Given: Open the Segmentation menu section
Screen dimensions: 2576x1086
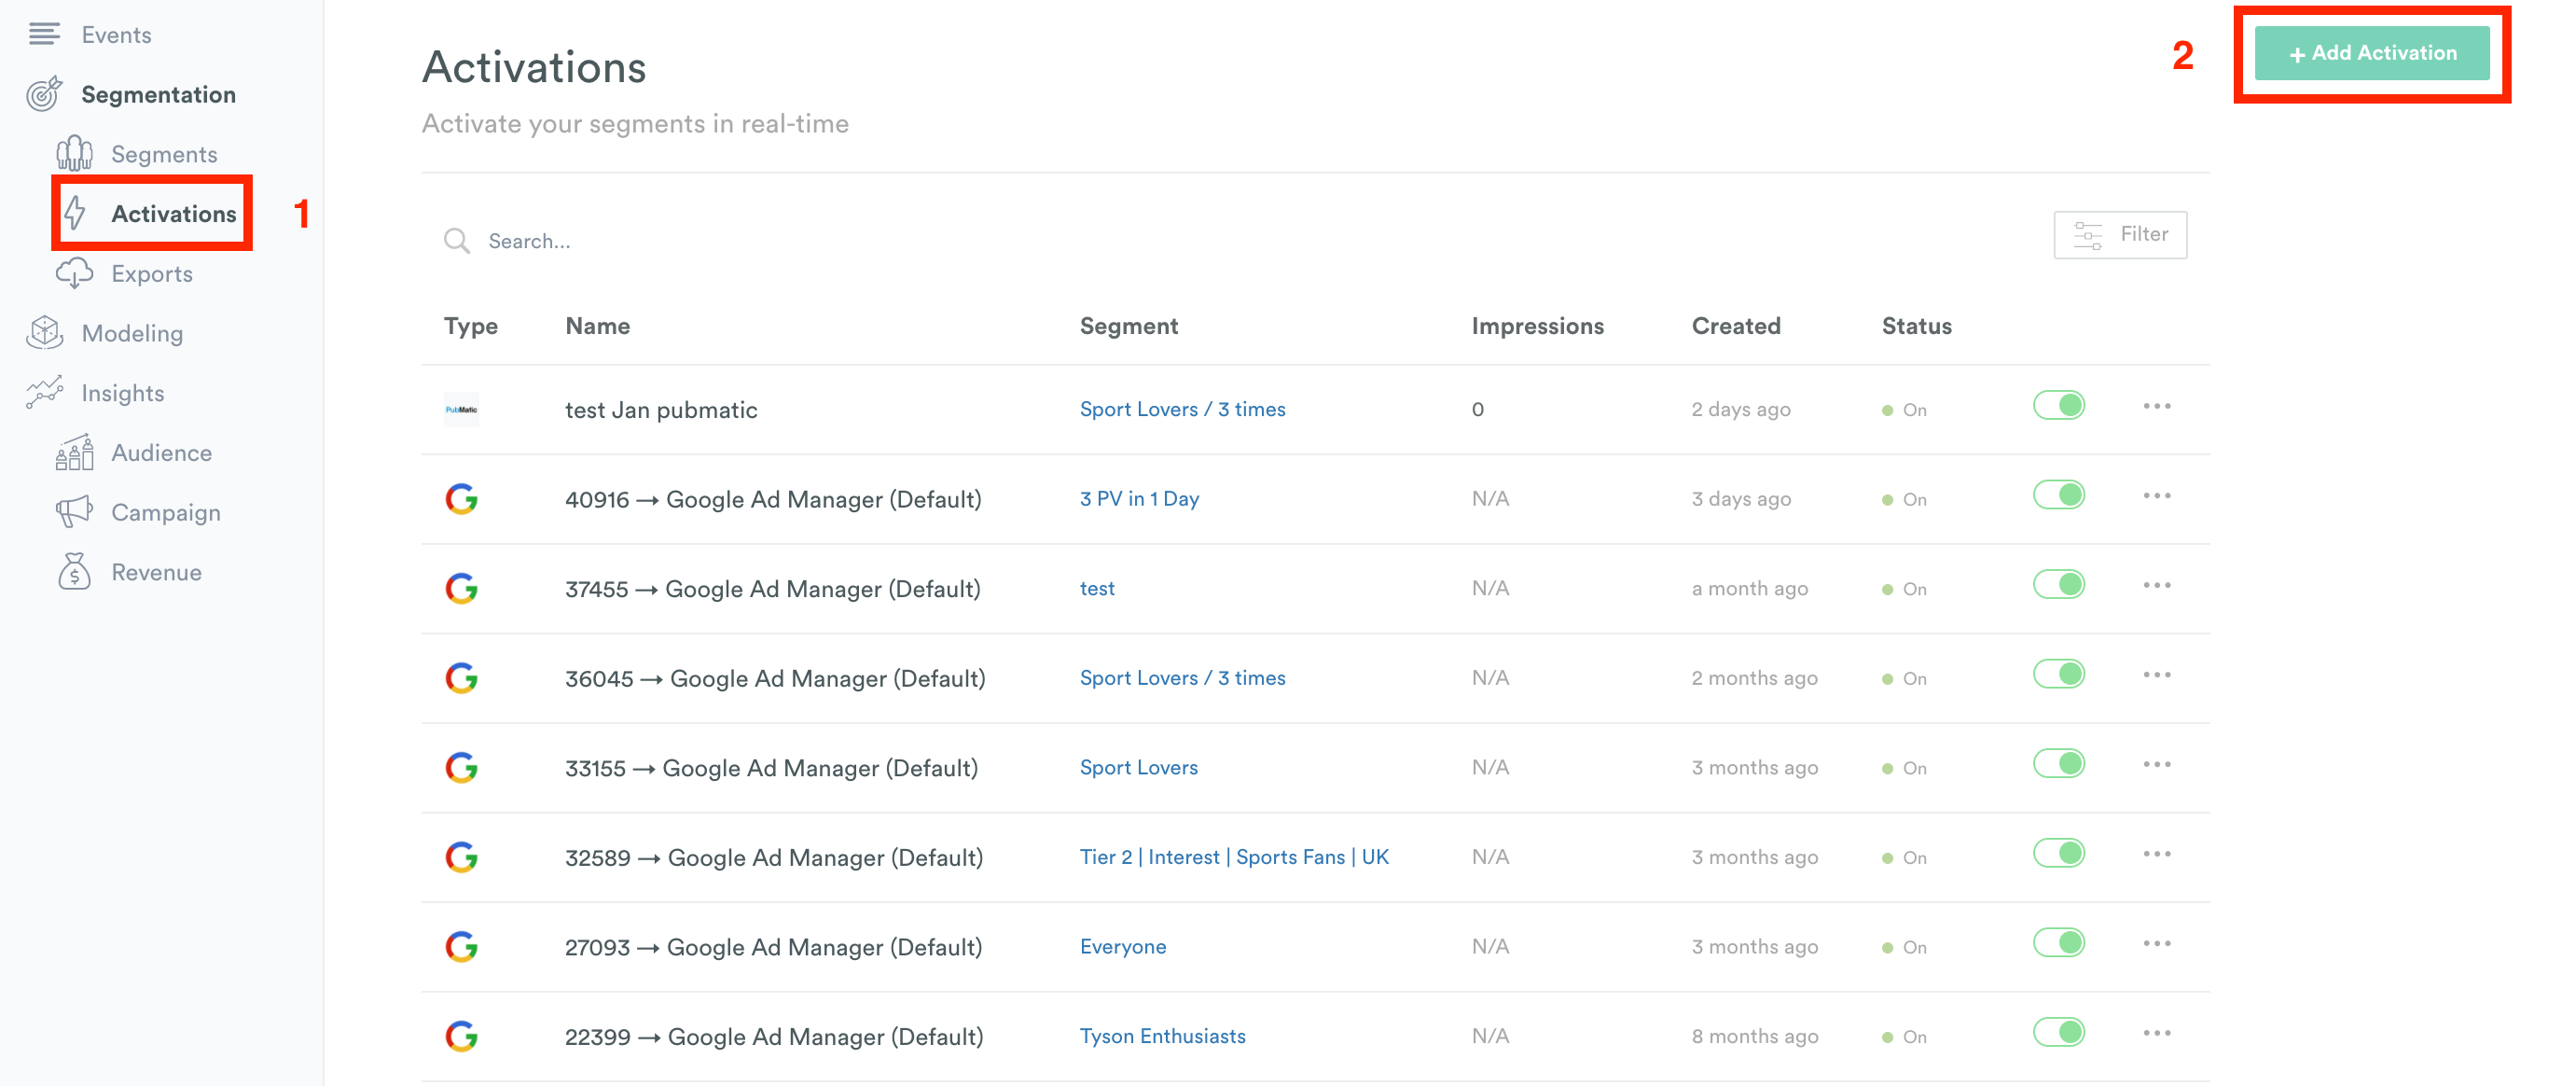Looking at the screenshot, I should [x=158, y=93].
